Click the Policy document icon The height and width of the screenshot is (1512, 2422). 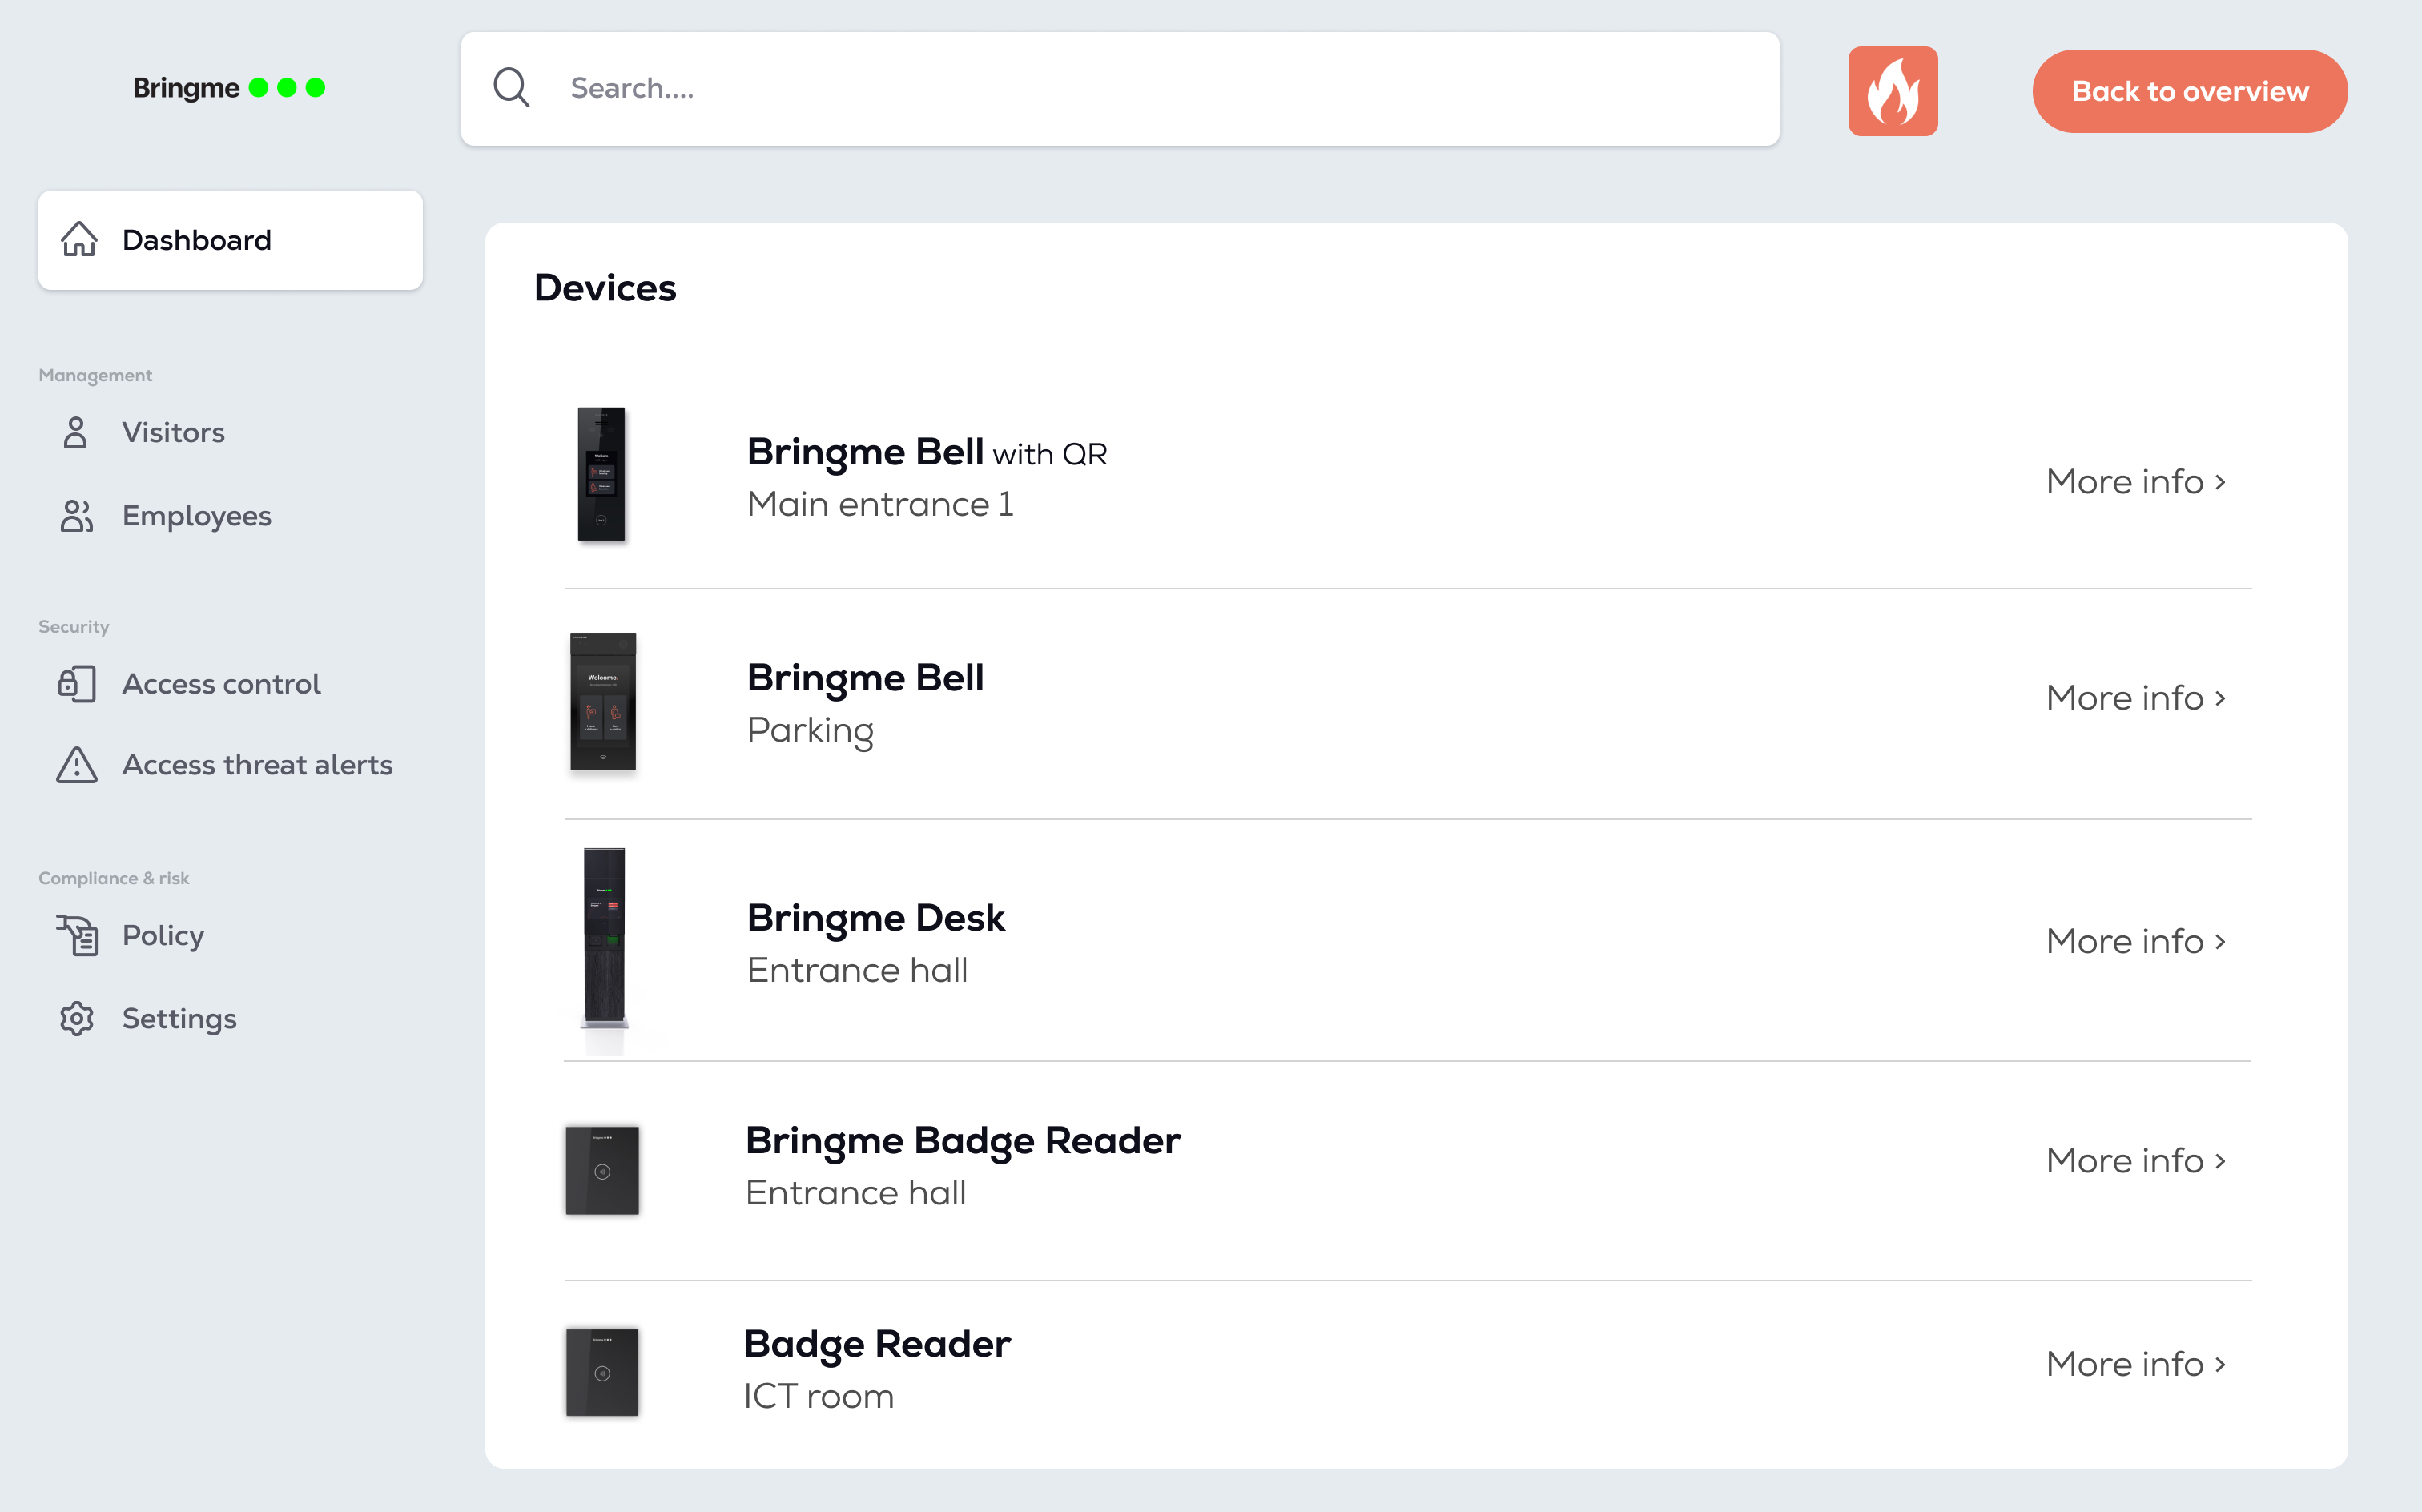pos(77,935)
